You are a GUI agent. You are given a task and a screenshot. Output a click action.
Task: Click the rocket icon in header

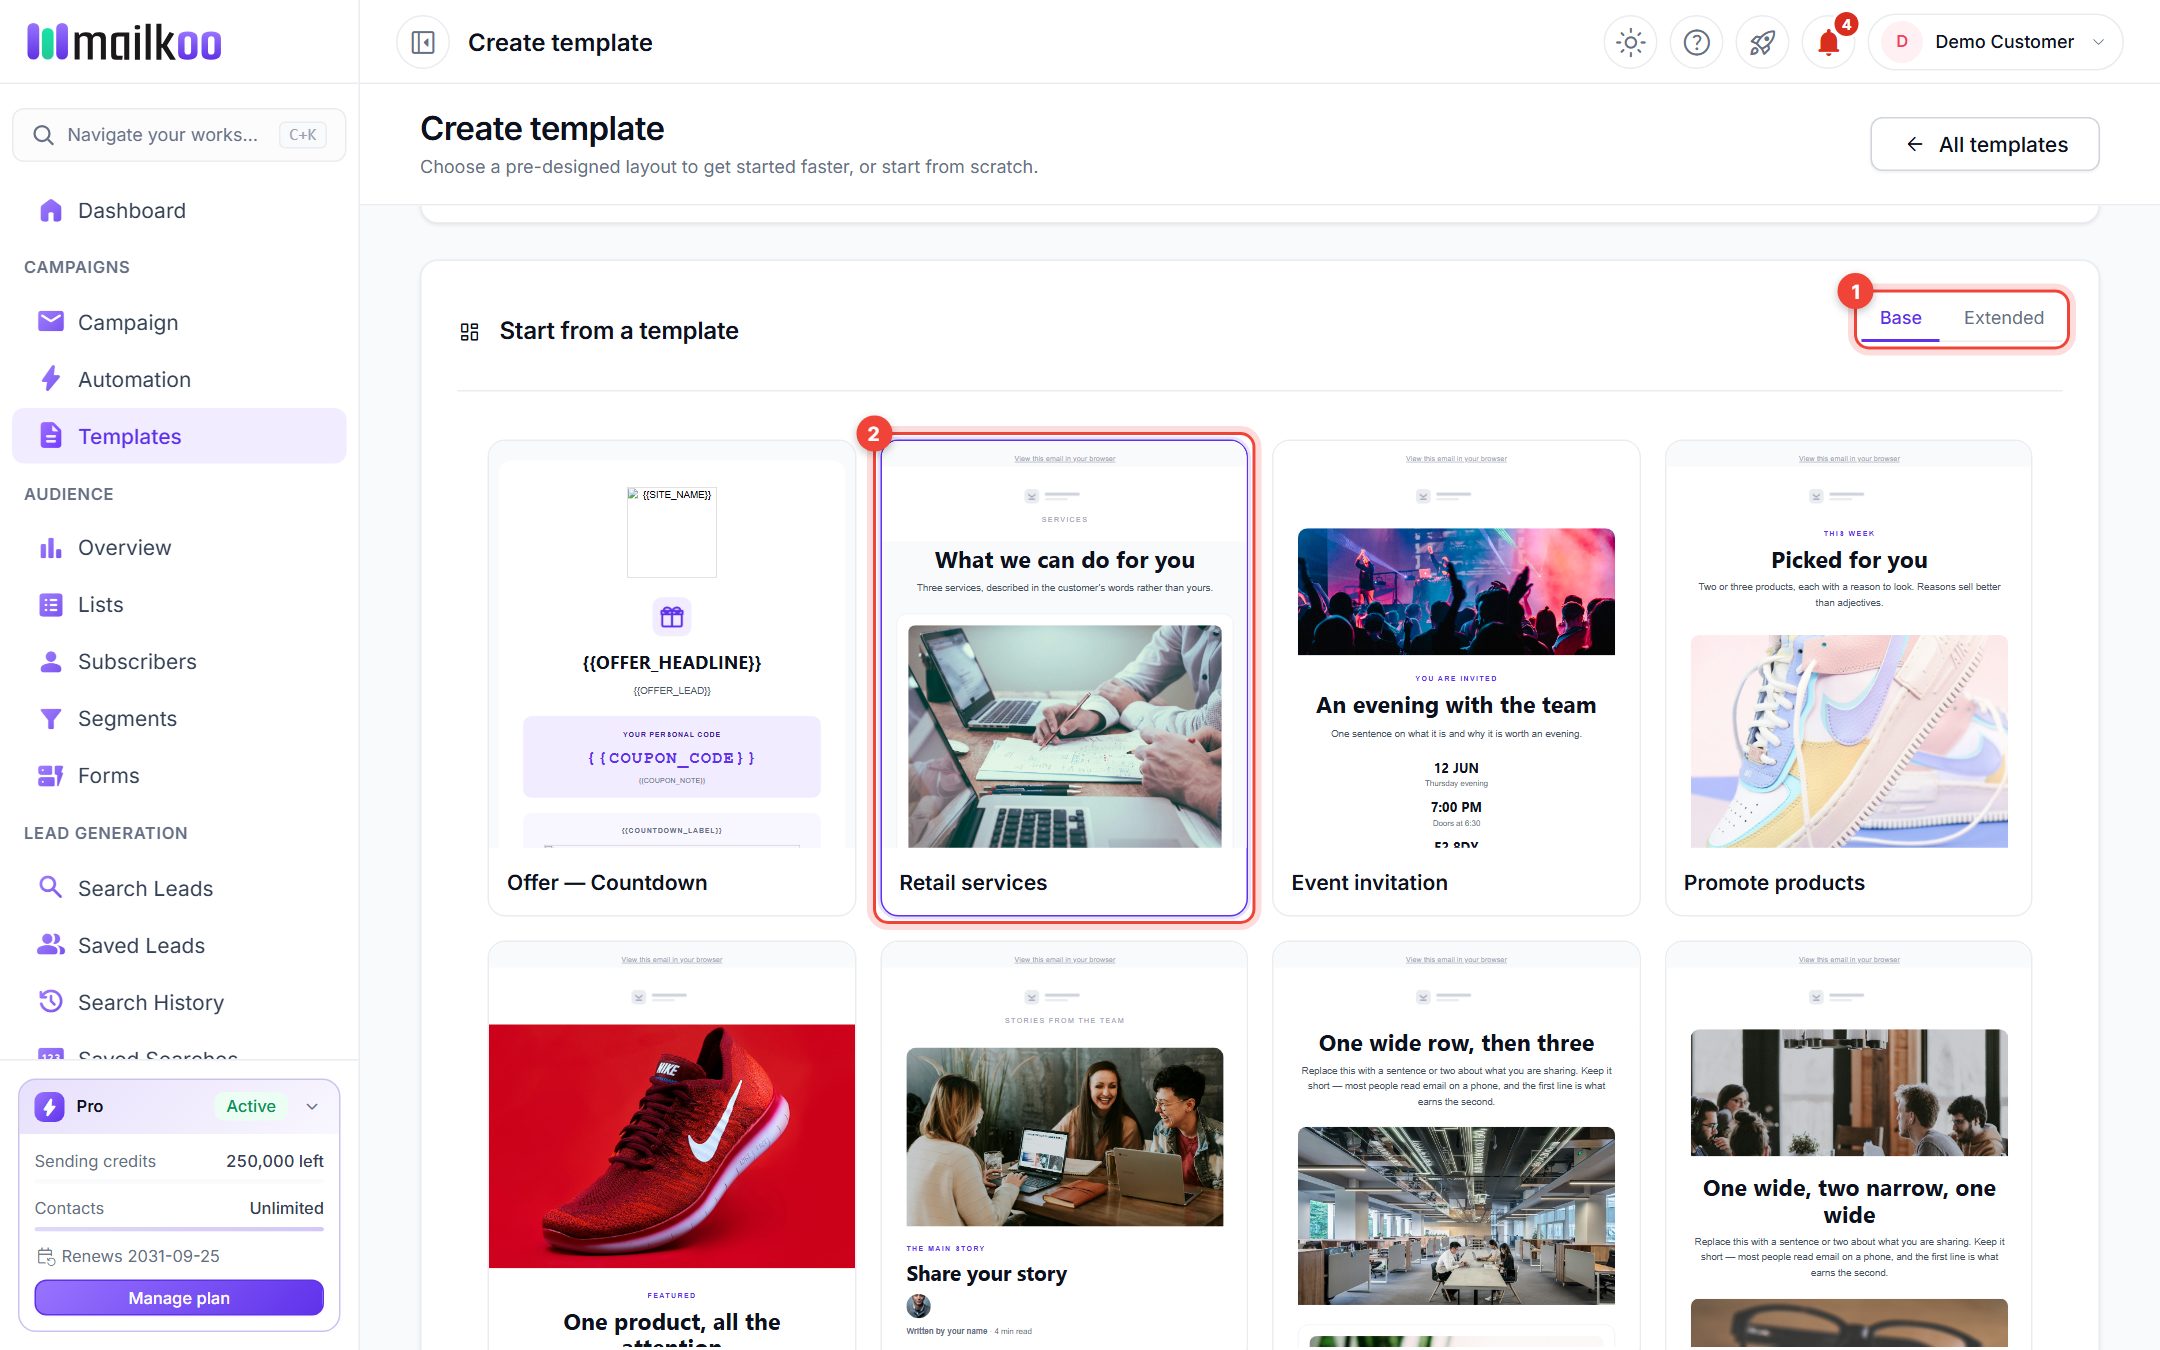[x=1762, y=42]
